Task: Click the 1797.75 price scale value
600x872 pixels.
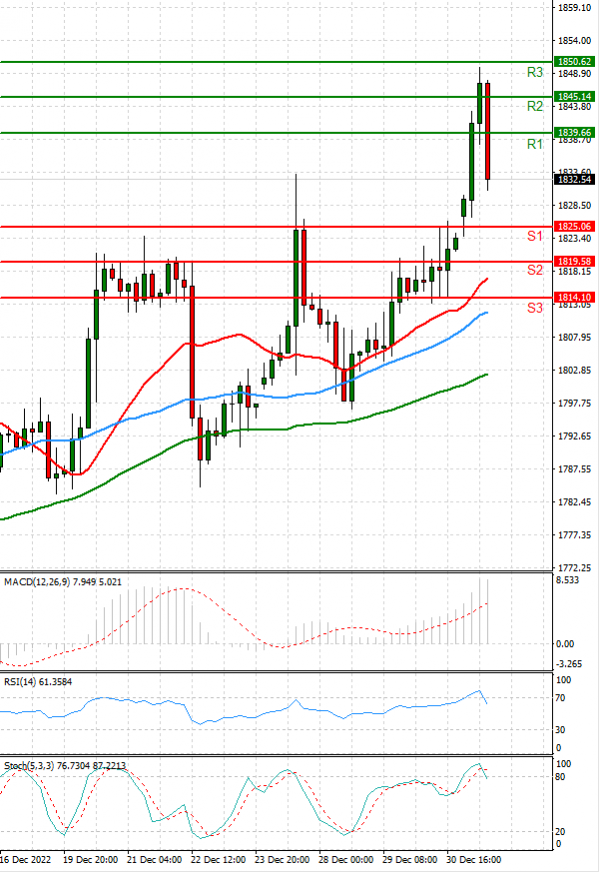Action: click(x=574, y=403)
